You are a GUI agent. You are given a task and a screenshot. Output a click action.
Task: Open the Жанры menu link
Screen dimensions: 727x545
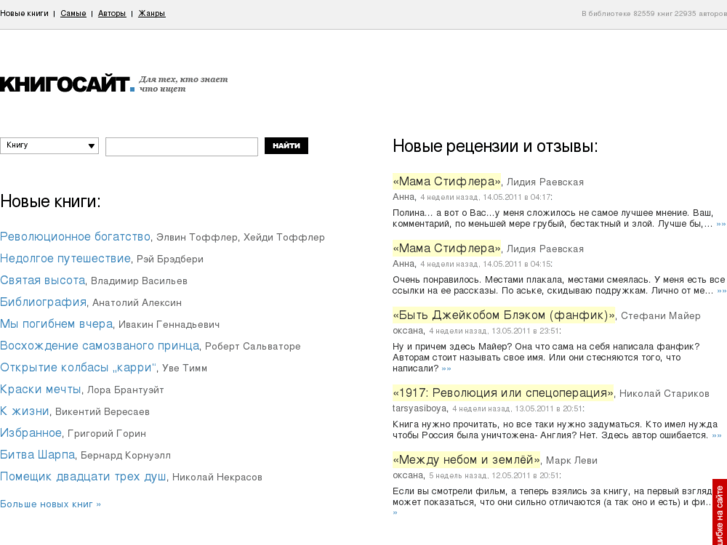152,13
